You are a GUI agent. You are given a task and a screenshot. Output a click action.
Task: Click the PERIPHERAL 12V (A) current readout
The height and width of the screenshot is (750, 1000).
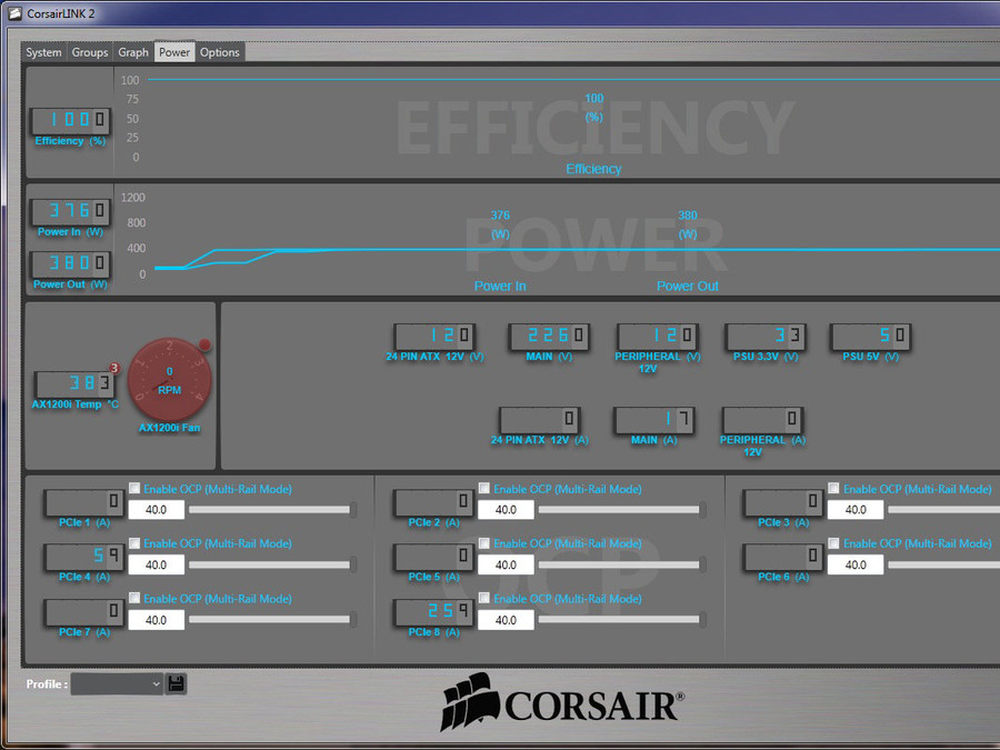point(762,420)
